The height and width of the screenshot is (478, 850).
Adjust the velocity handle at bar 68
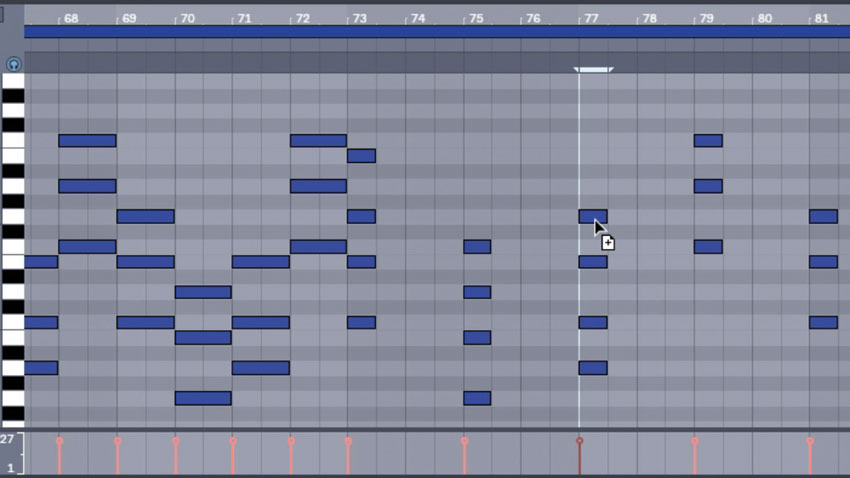[60, 441]
